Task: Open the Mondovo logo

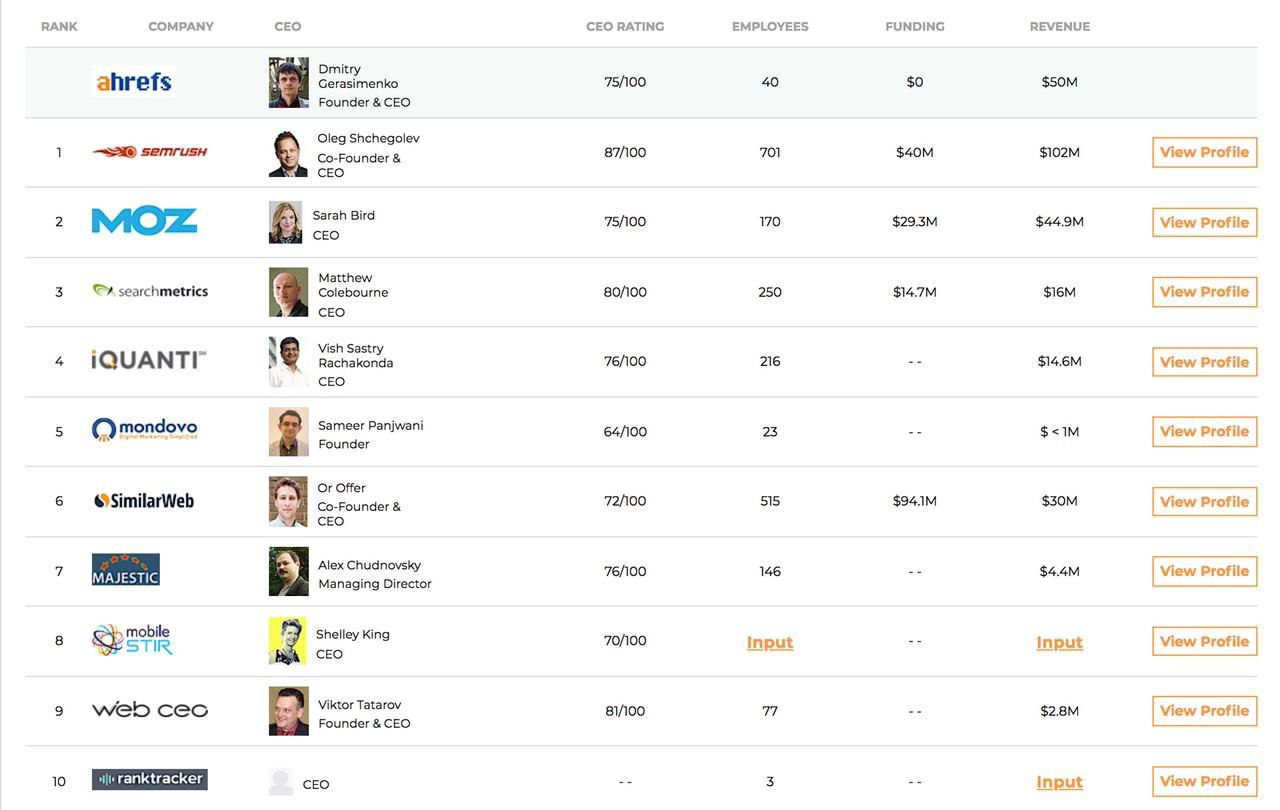Action: pyautogui.click(x=145, y=430)
